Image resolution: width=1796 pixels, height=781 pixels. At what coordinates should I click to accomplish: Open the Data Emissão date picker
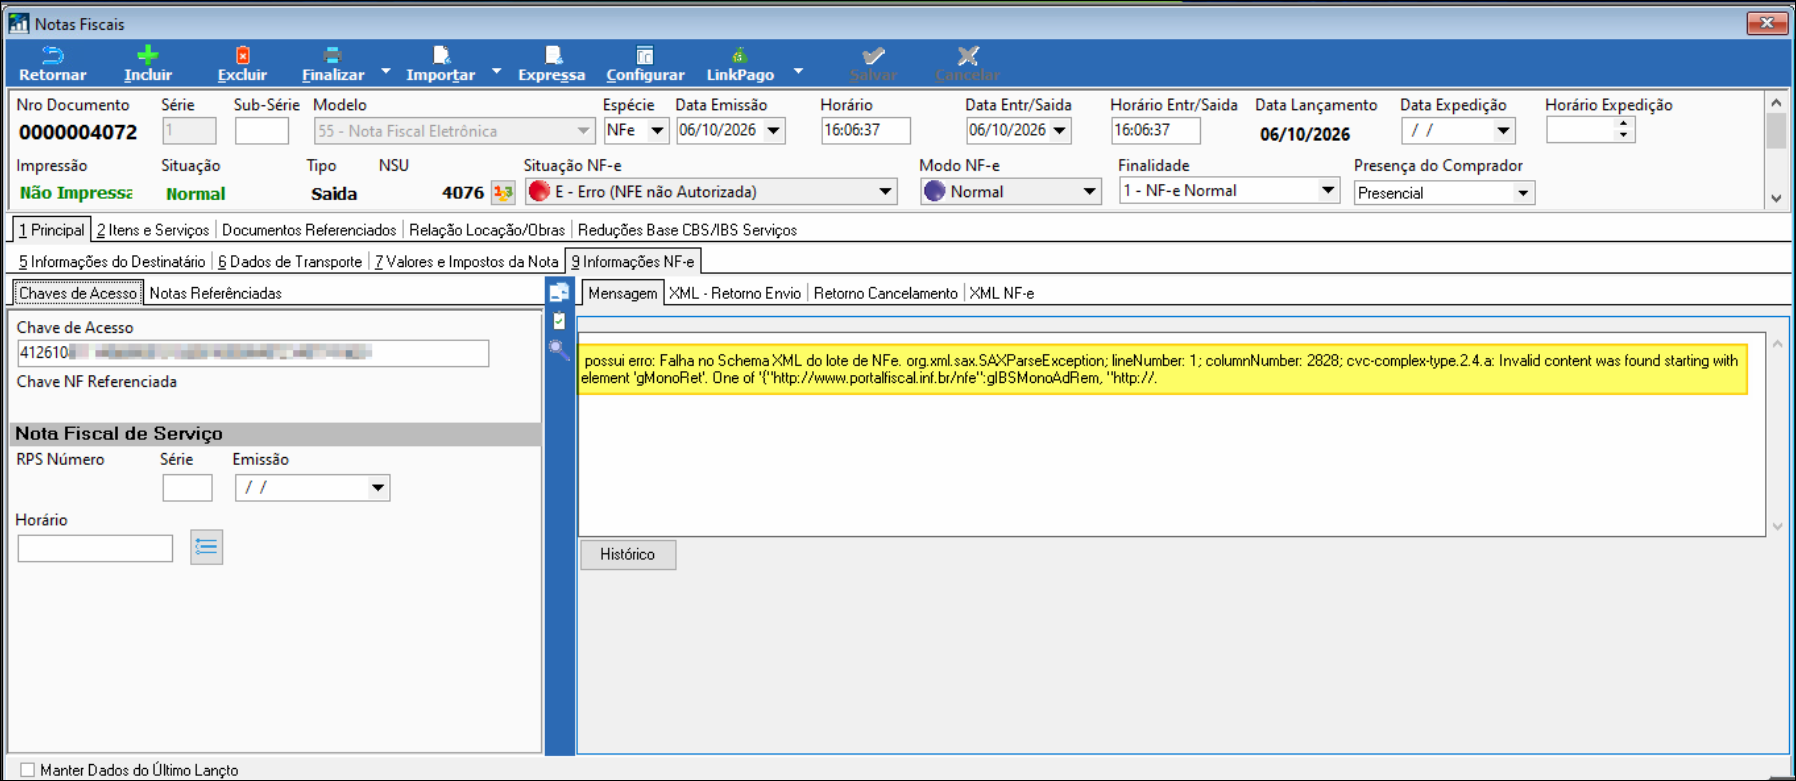coord(774,131)
